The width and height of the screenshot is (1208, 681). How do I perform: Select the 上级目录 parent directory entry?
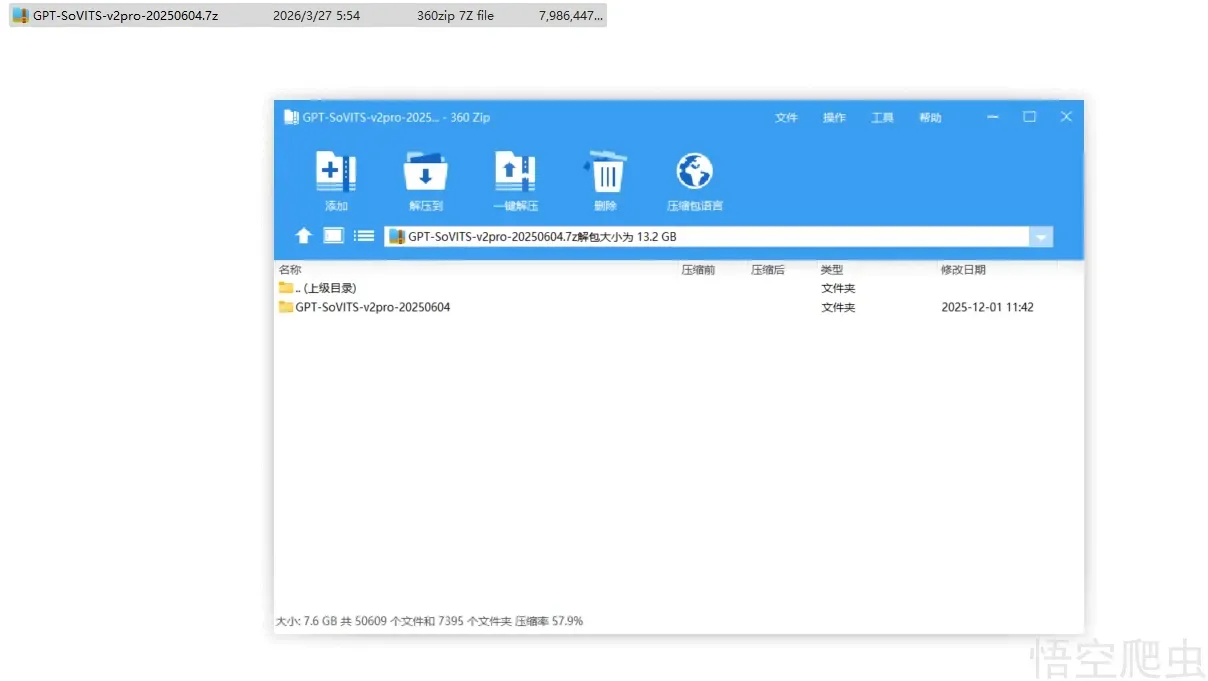[325, 288]
